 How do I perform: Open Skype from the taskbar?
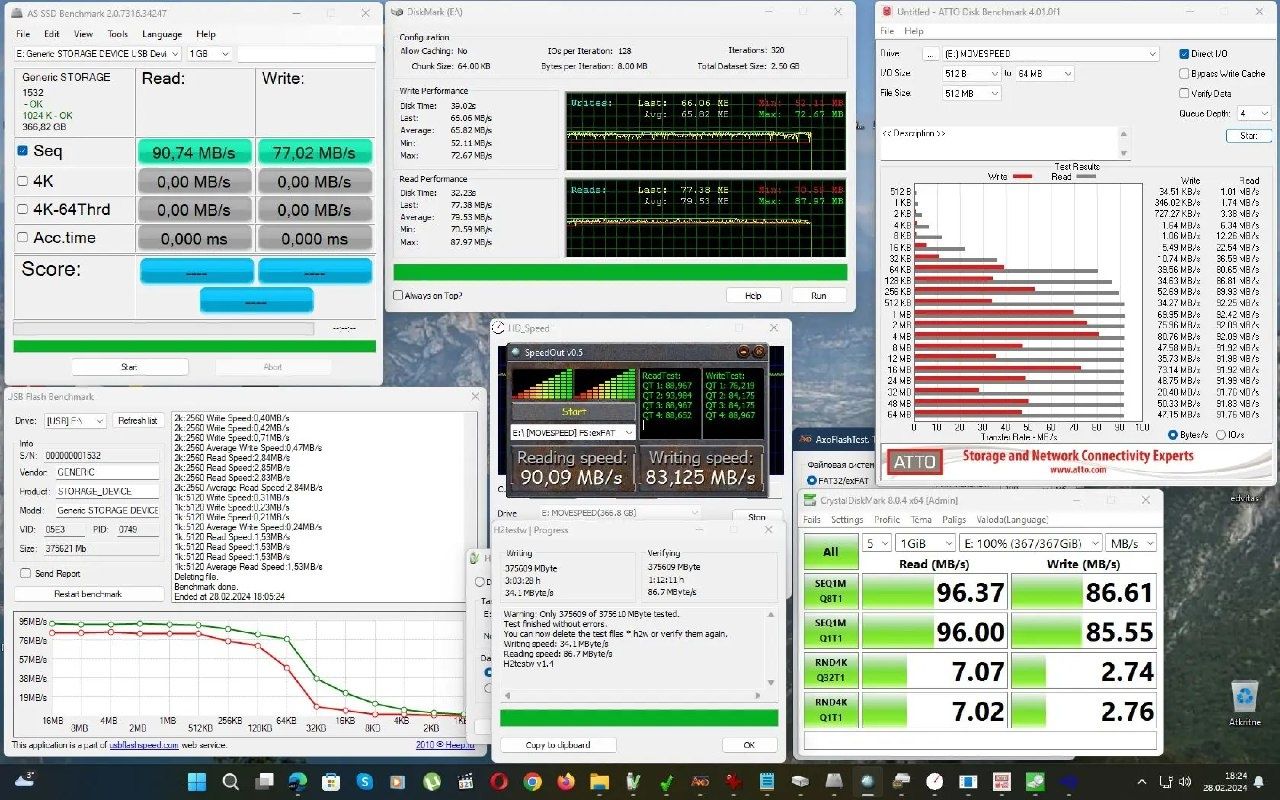click(x=365, y=781)
